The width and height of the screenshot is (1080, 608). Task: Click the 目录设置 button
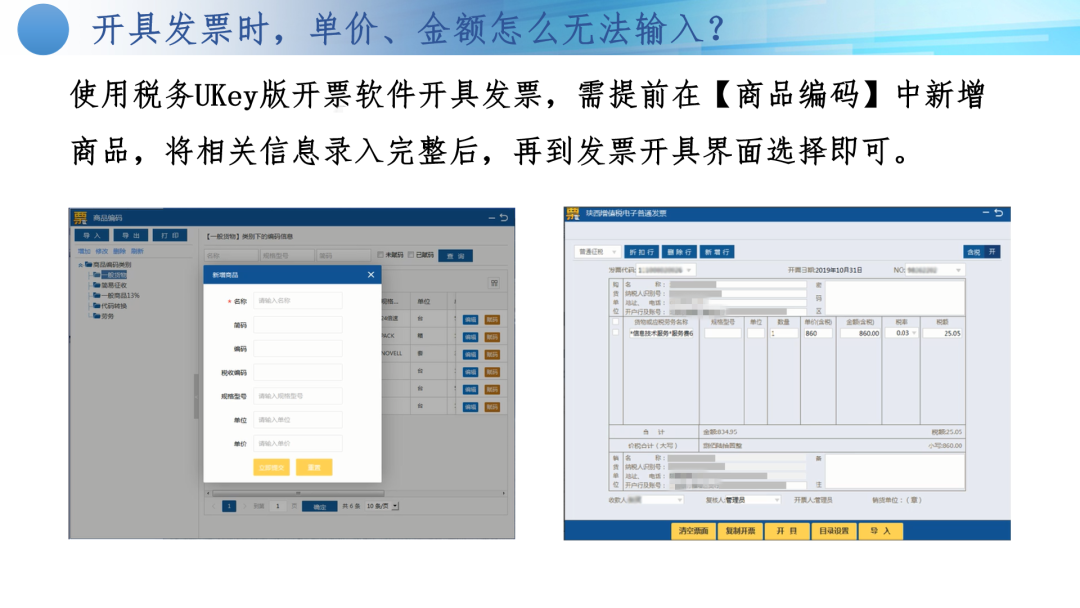[833, 531]
